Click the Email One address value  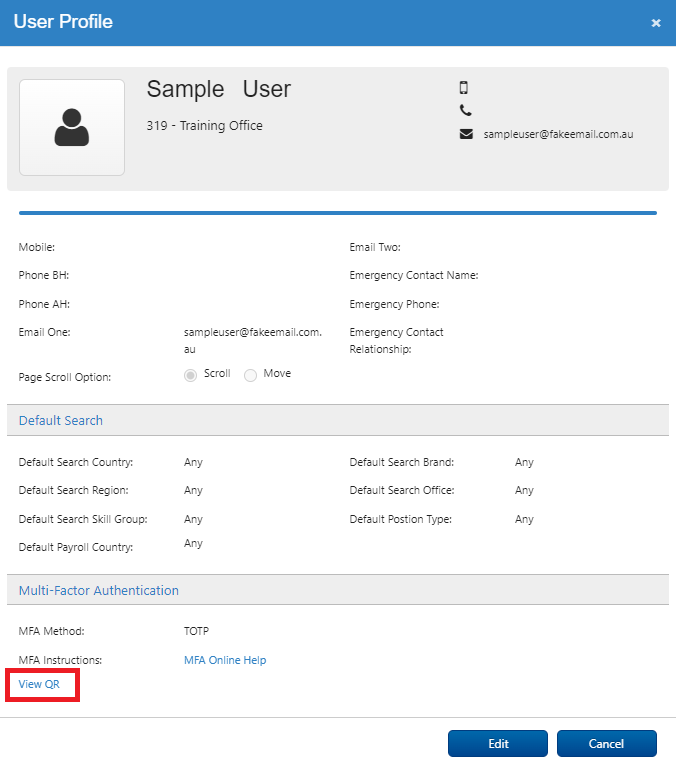[x=253, y=340]
